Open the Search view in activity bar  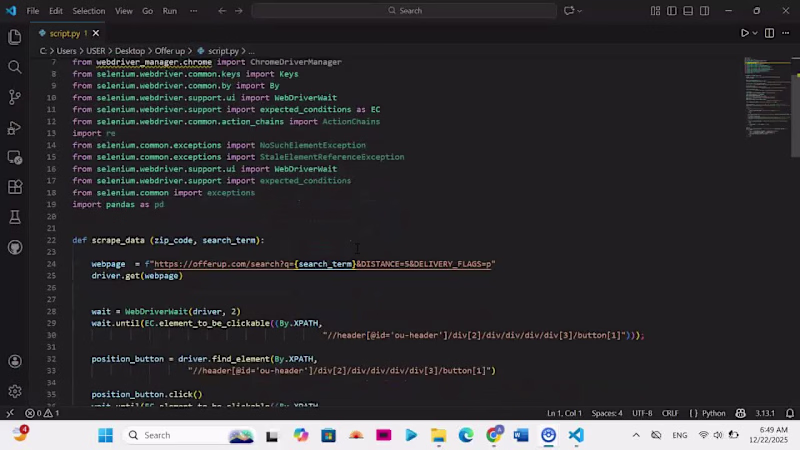point(15,67)
